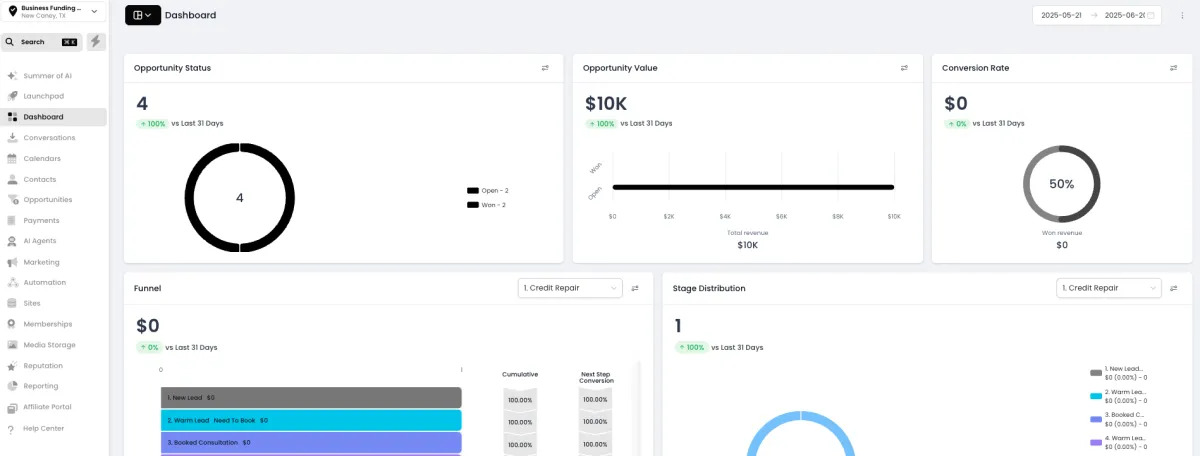Click the New Lead funnel bar
The height and width of the screenshot is (456, 1200).
tap(311, 397)
